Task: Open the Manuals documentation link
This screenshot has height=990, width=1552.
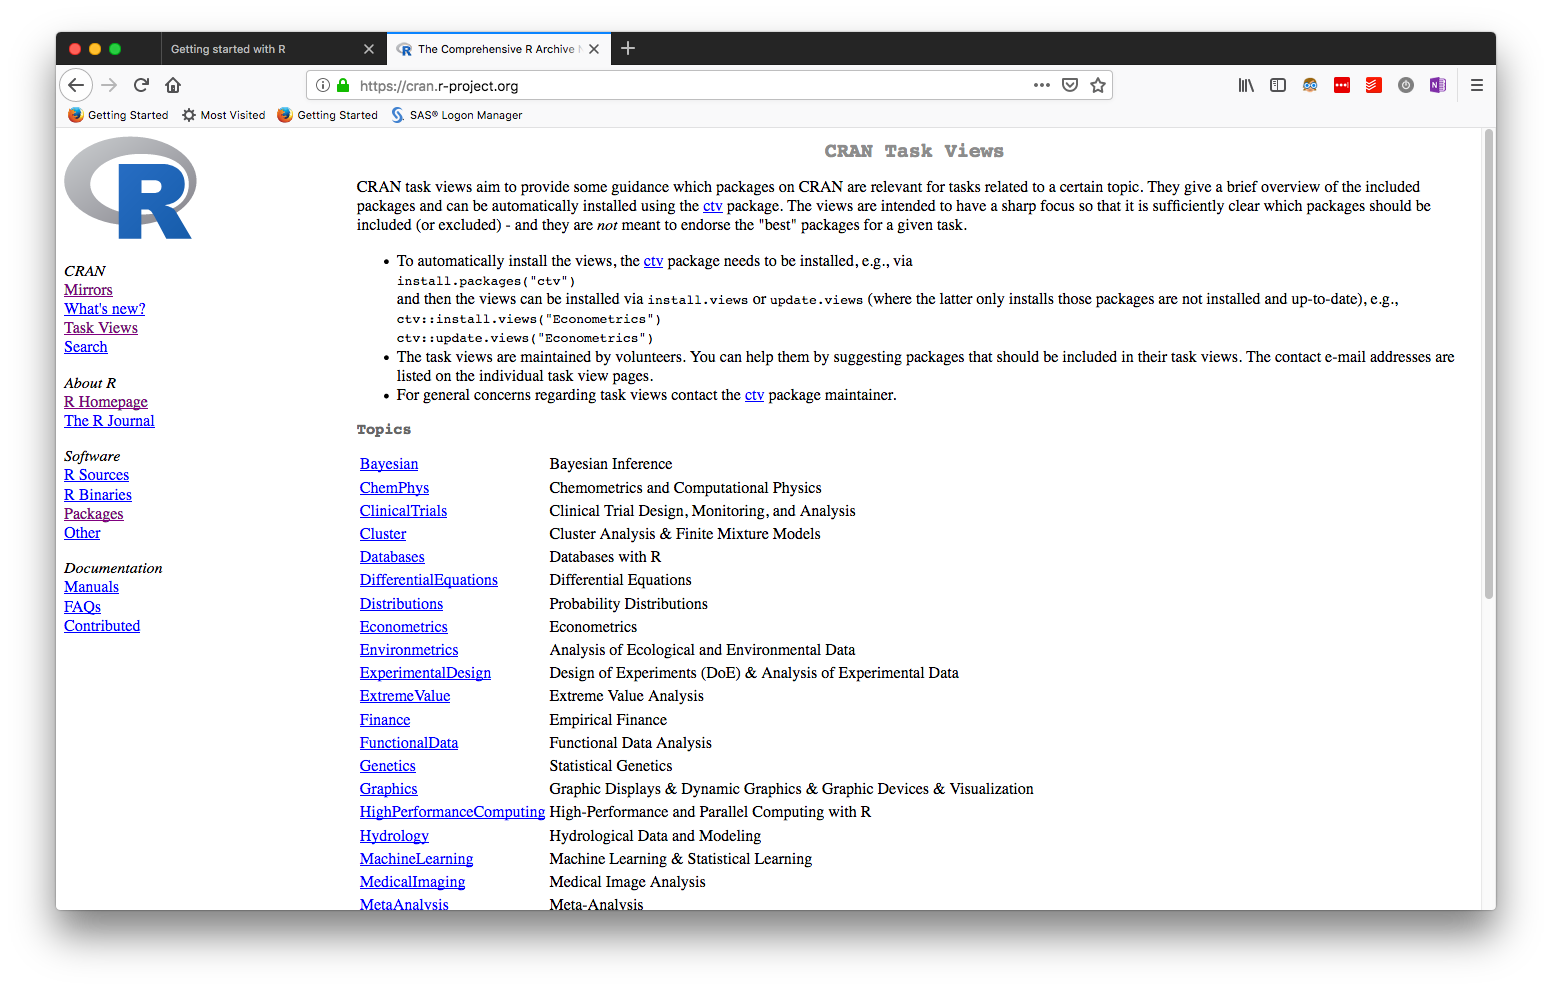Action: pyautogui.click(x=91, y=587)
